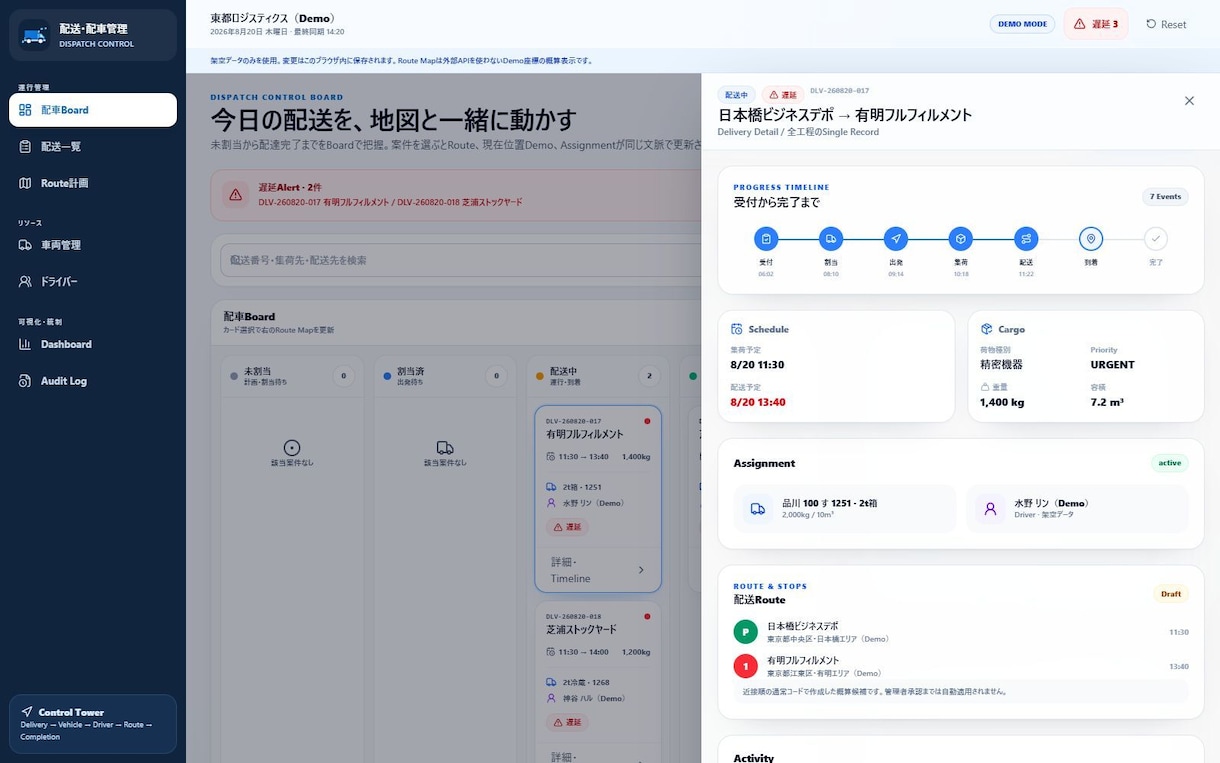Viewport: 1220px width, 763px height.
Task: Click the 配送 timeline step icon
Action: tap(1026, 239)
